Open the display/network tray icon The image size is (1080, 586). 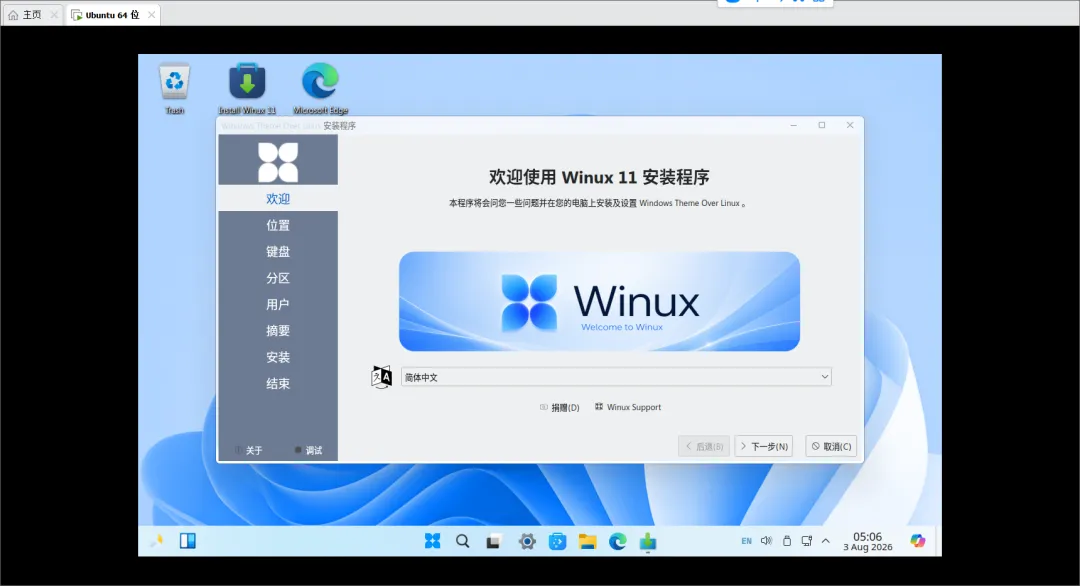(807, 541)
